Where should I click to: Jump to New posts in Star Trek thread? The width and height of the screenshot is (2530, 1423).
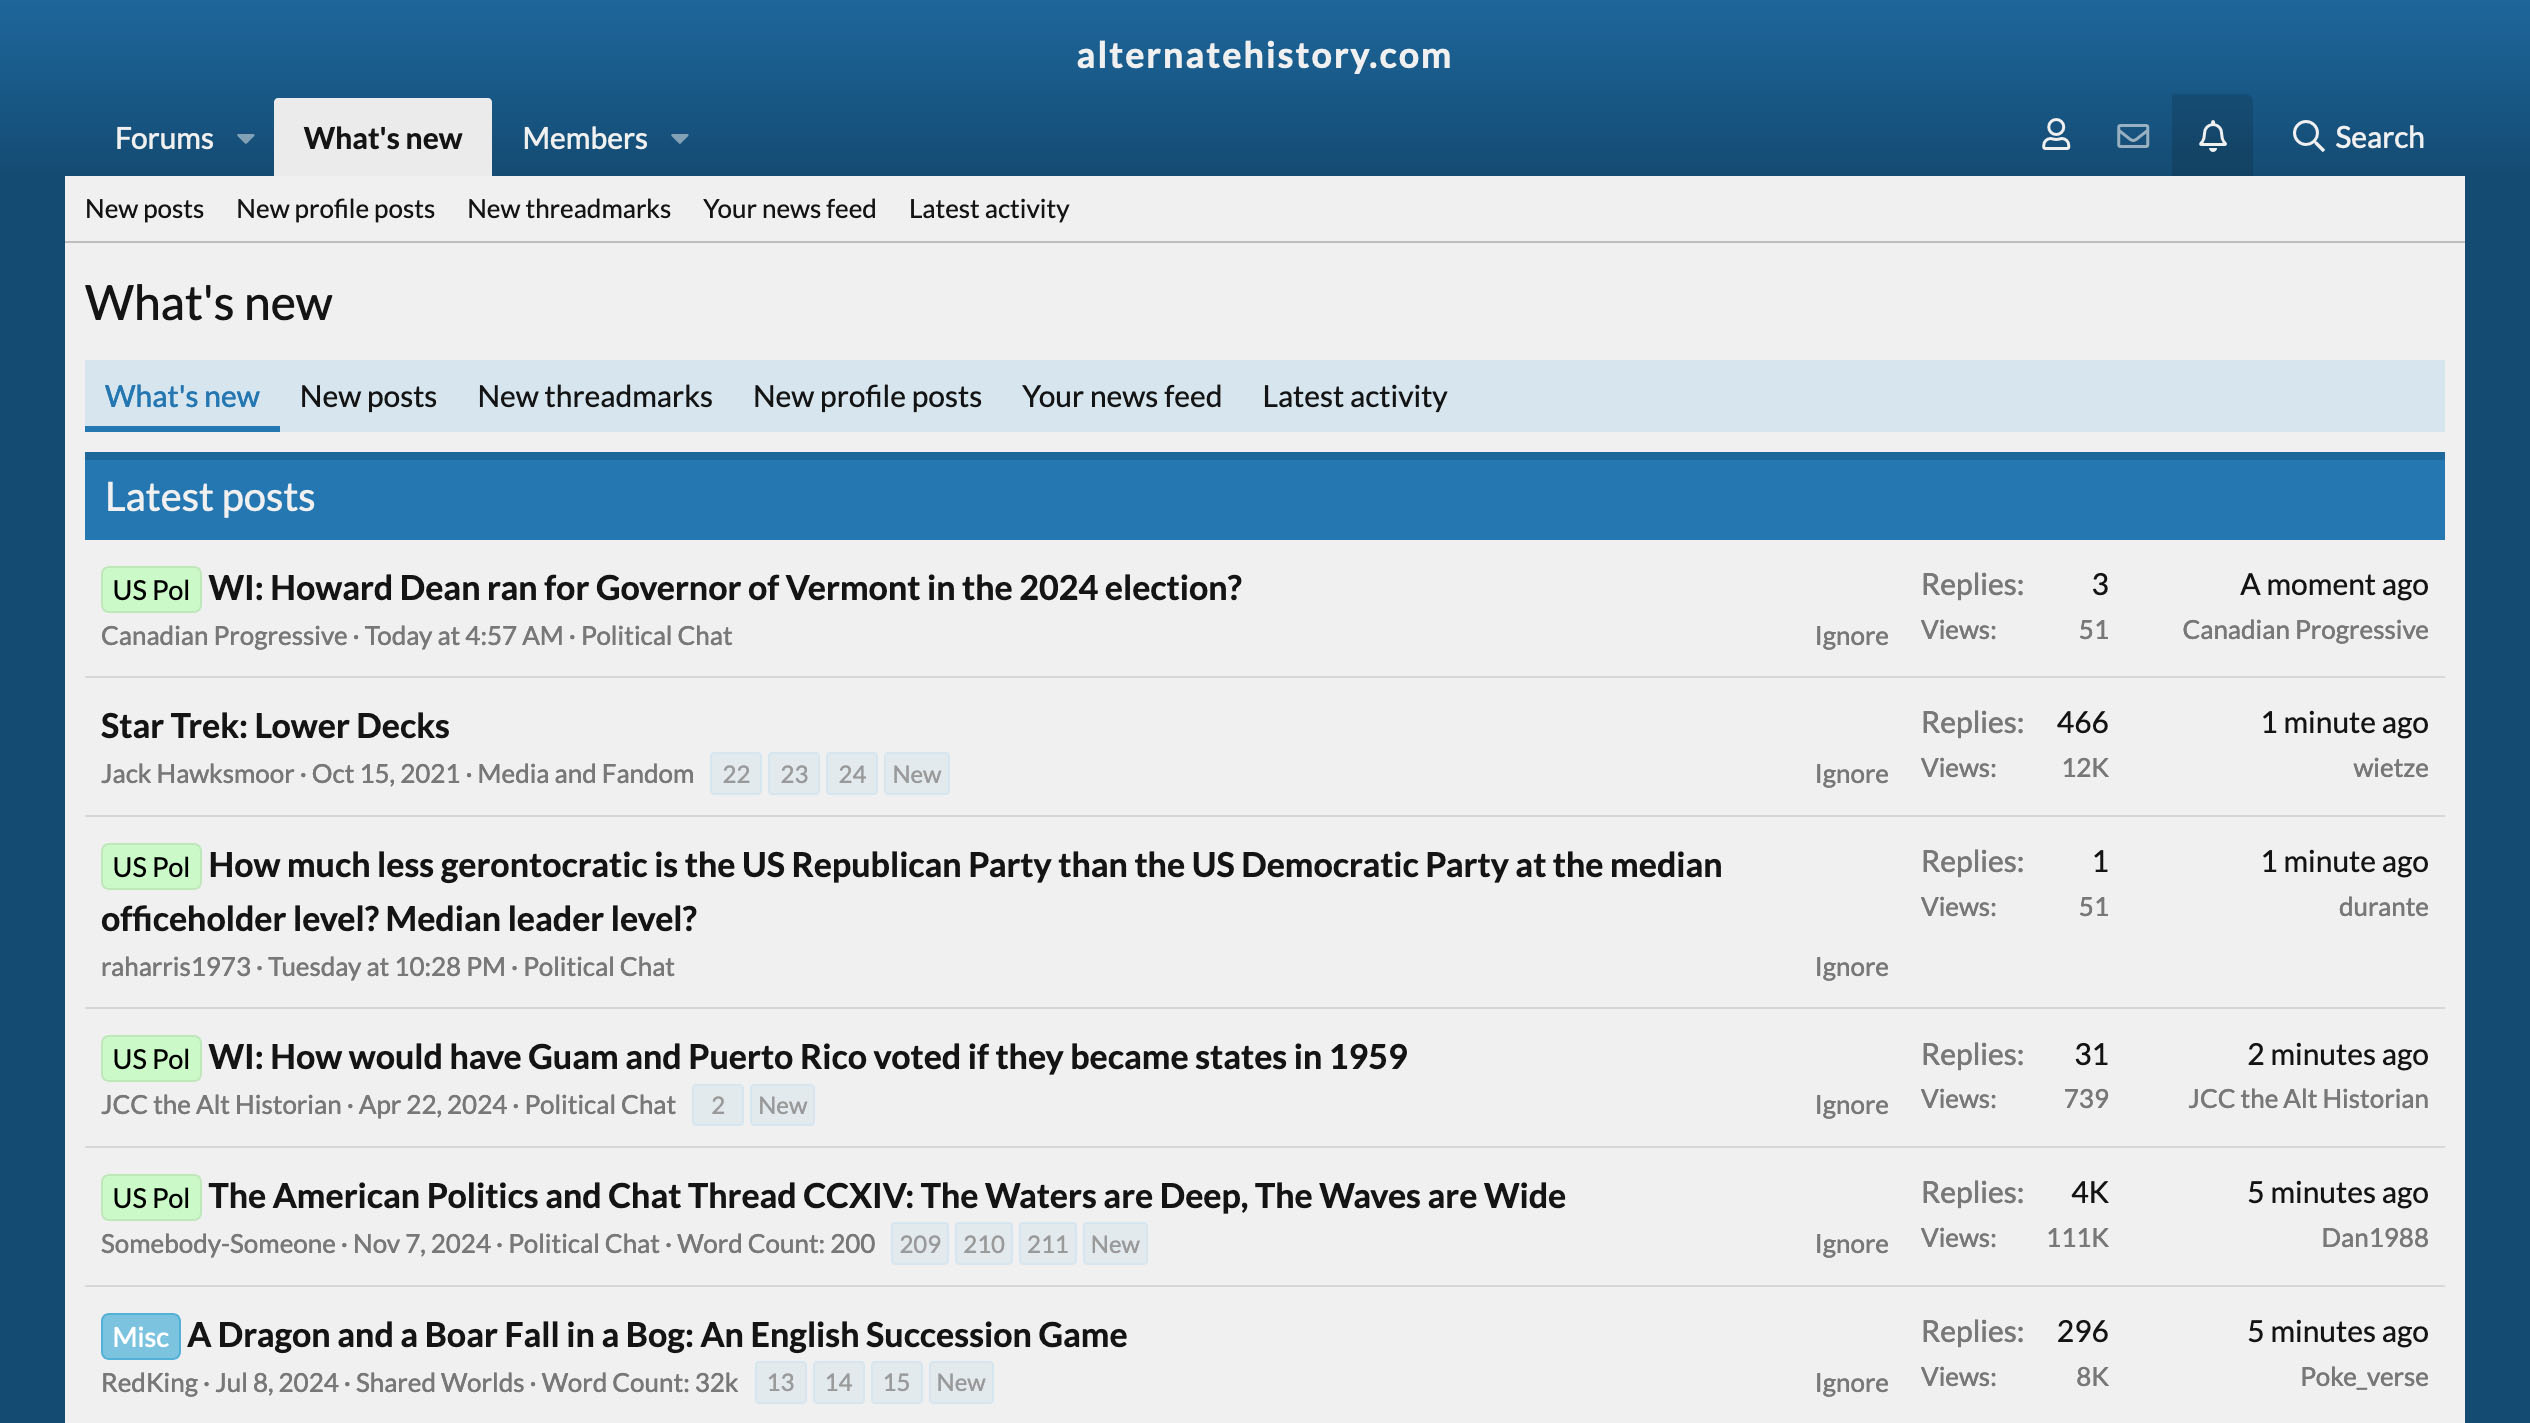(916, 774)
